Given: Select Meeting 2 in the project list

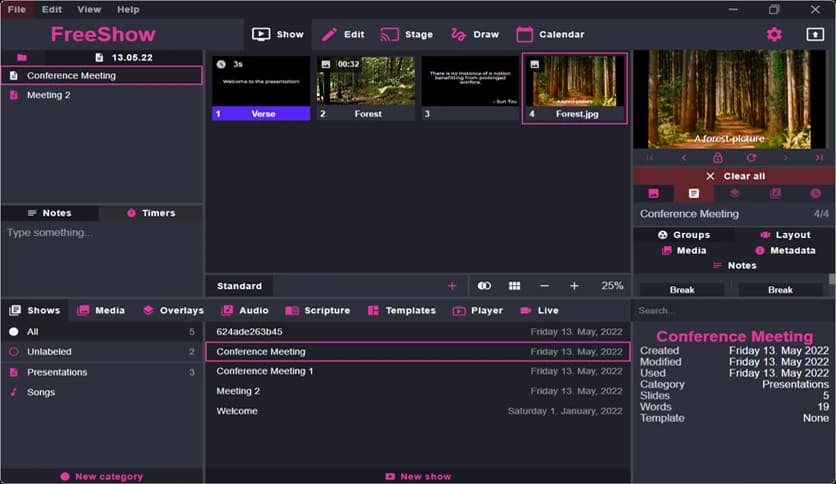Looking at the screenshot, I should 102,95.
